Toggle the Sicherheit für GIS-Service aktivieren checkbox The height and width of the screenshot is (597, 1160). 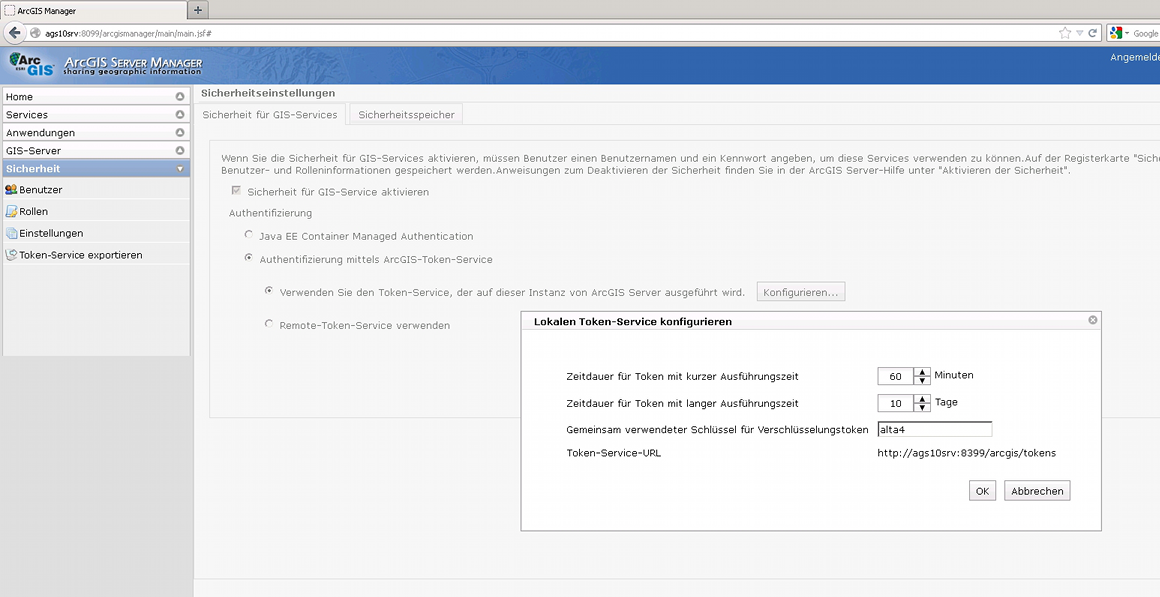click(x=237, y=191)
